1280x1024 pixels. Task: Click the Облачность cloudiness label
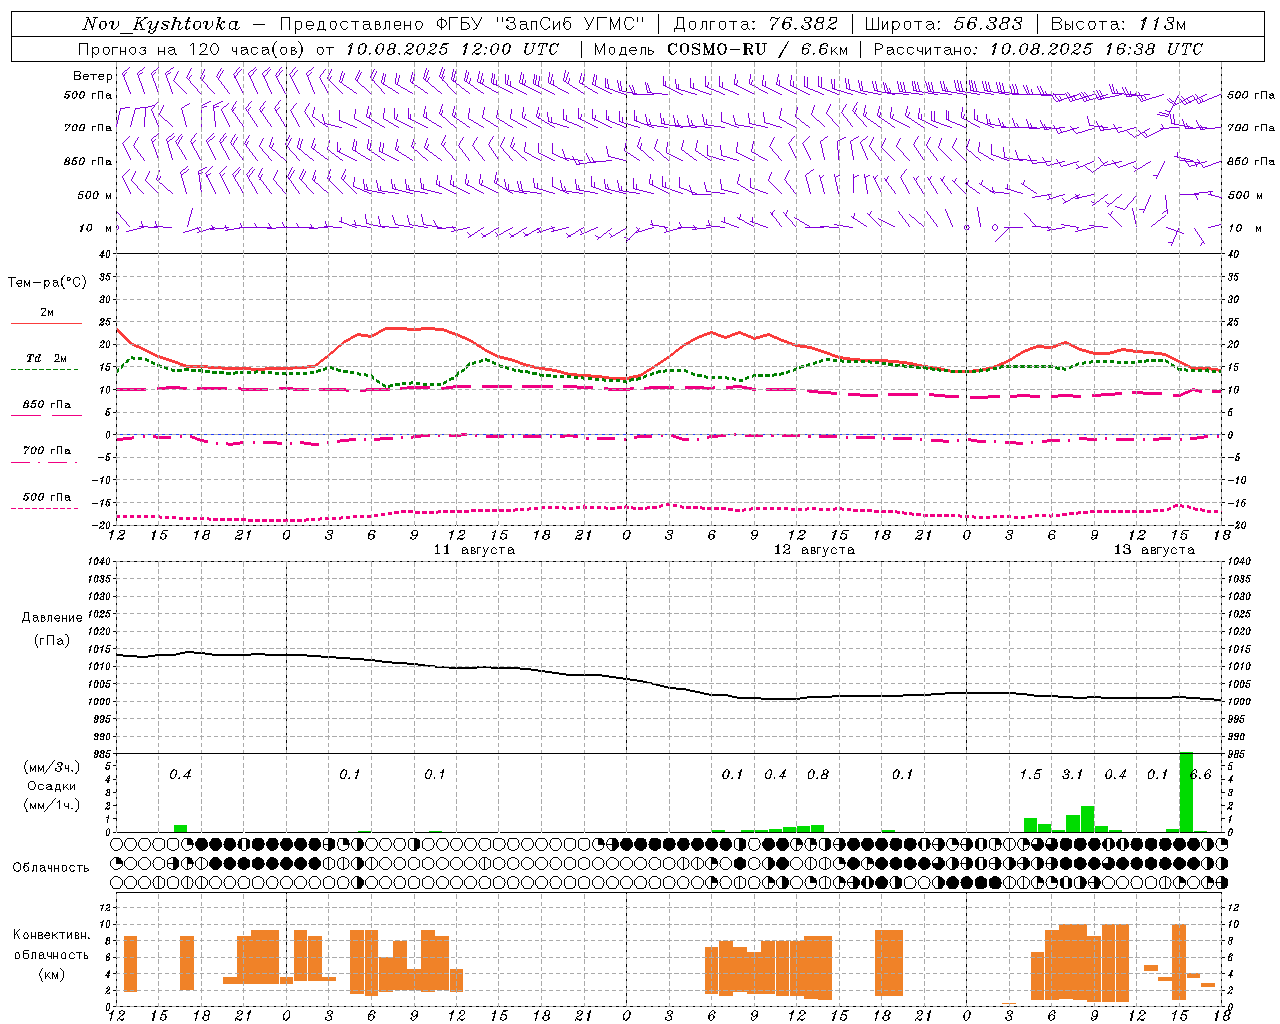coord(51,868)
